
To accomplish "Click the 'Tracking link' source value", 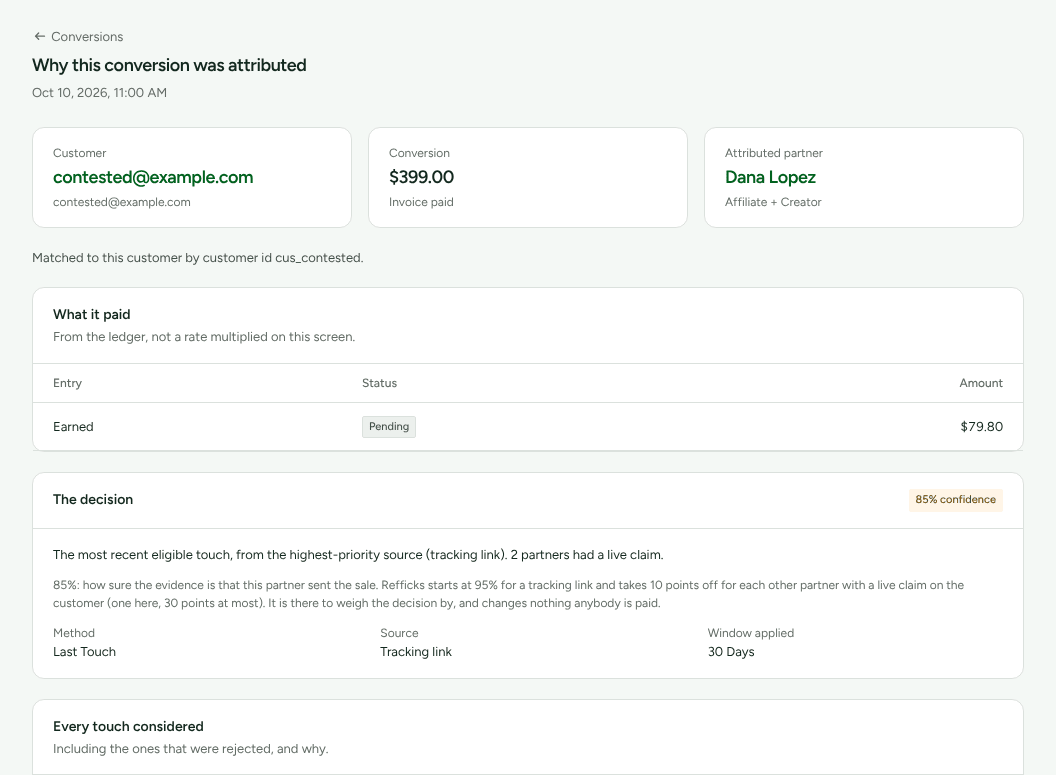I will [416, 652].
